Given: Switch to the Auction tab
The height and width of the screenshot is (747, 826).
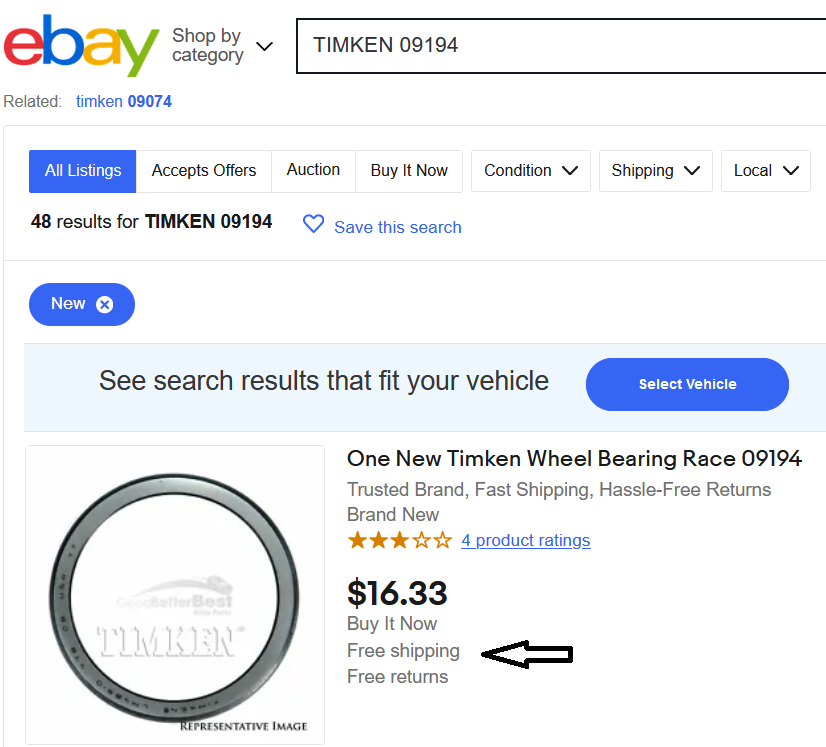Looking at the screenshot, I should 313,171.
